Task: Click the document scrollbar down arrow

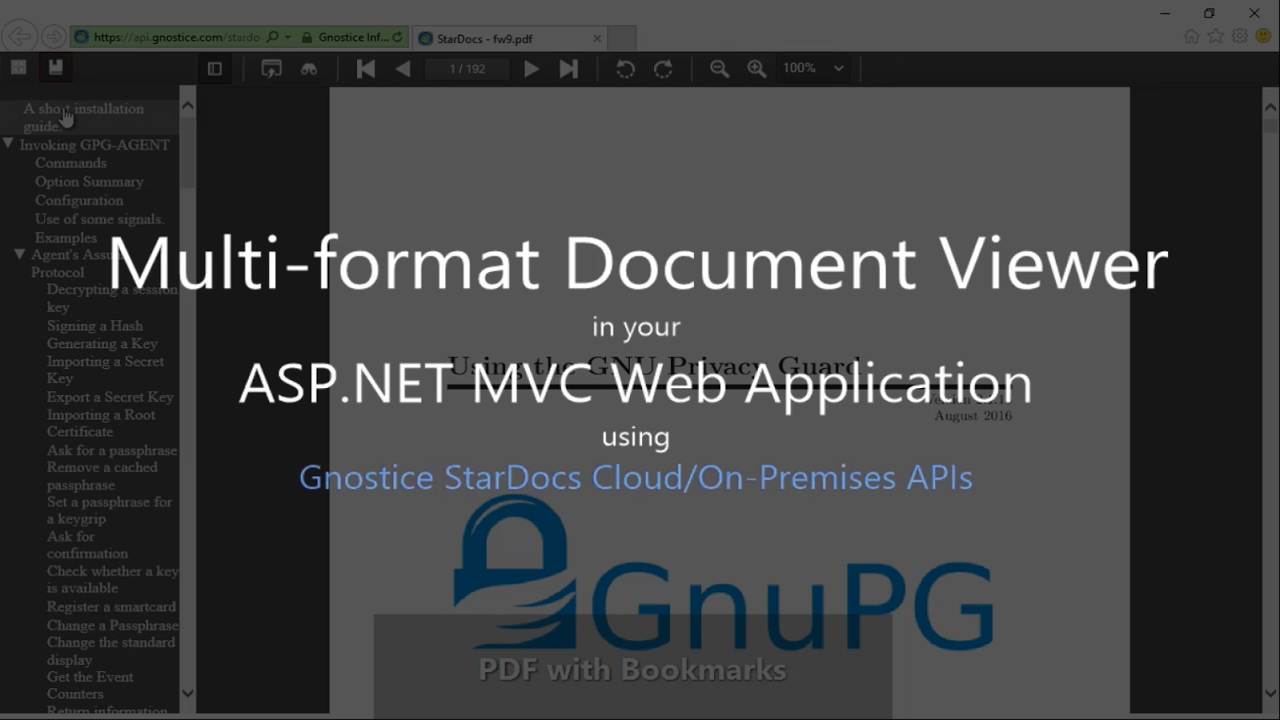Action: 1270,693
